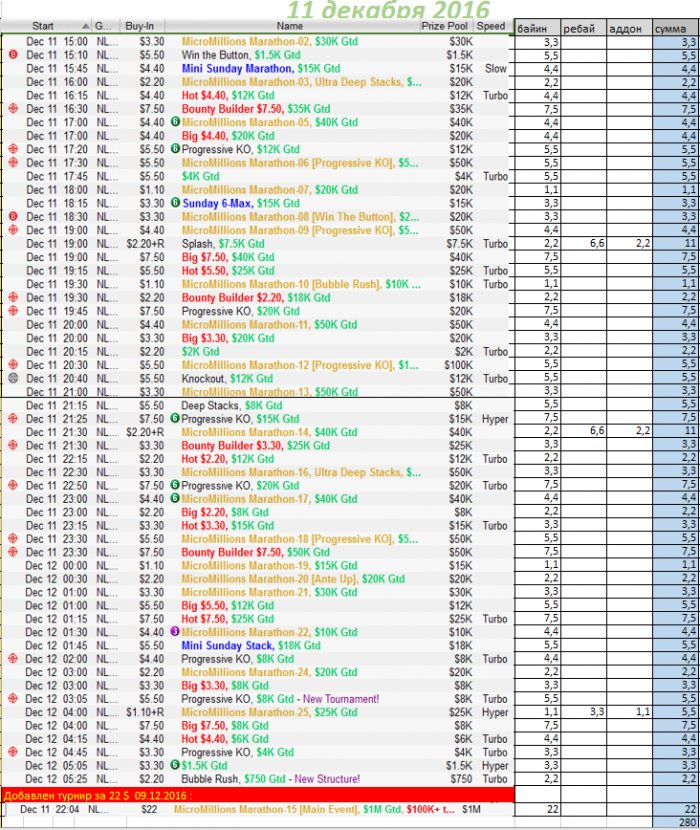Screen dimensions: 700x830
Task: Toggle the sort arrow on the Start column
Action: point(85,26)
